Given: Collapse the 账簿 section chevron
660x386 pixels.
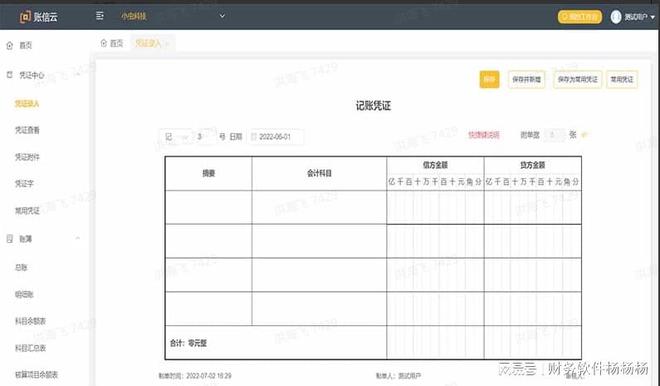Looking at the screenshot, I should click(x=78, y=238).
